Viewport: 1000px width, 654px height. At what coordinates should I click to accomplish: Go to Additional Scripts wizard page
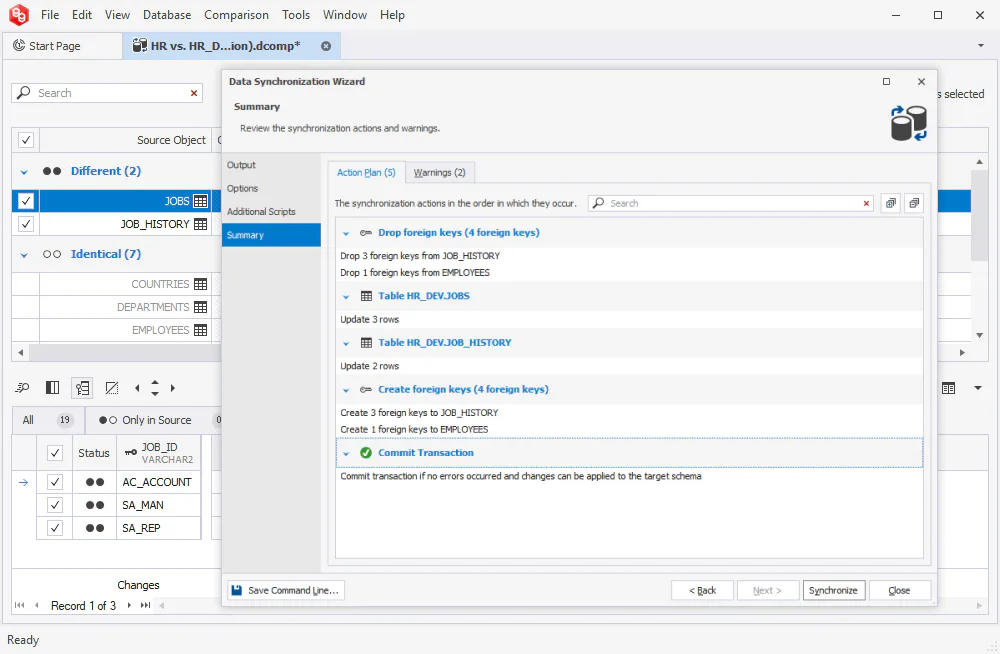[271, 211]
